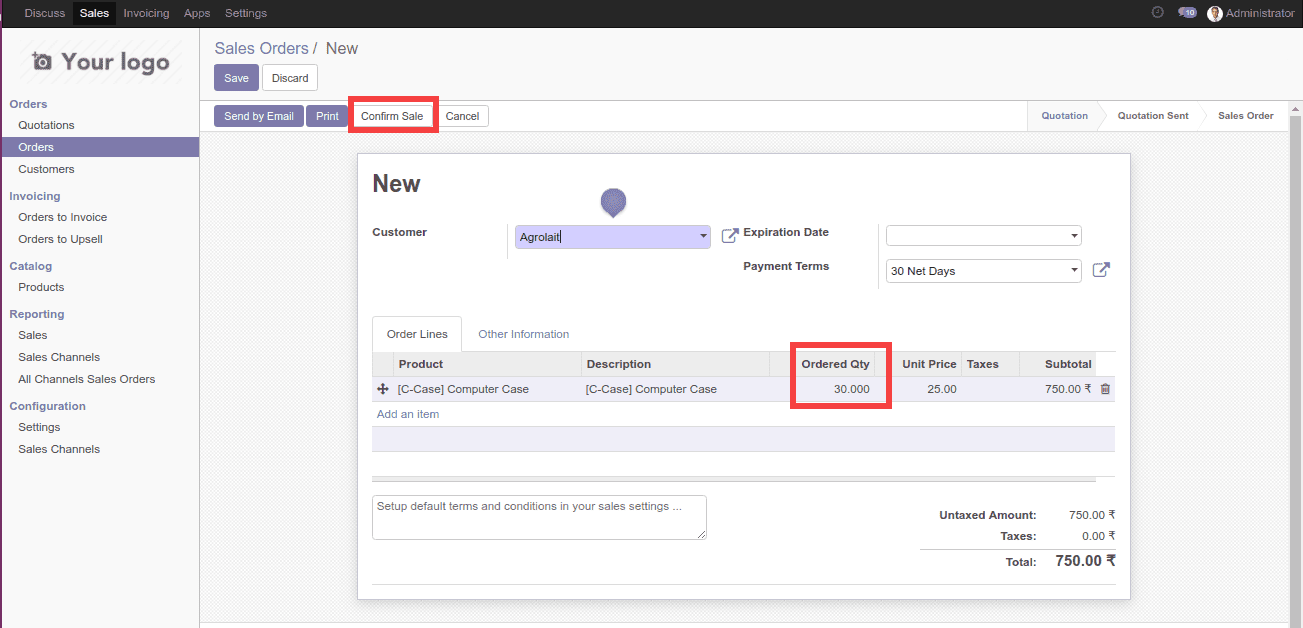Viewport: 1303px width, 628px height.
Task: Click the [C-Case] Computer Case product cell
Action: click(488, 389)
